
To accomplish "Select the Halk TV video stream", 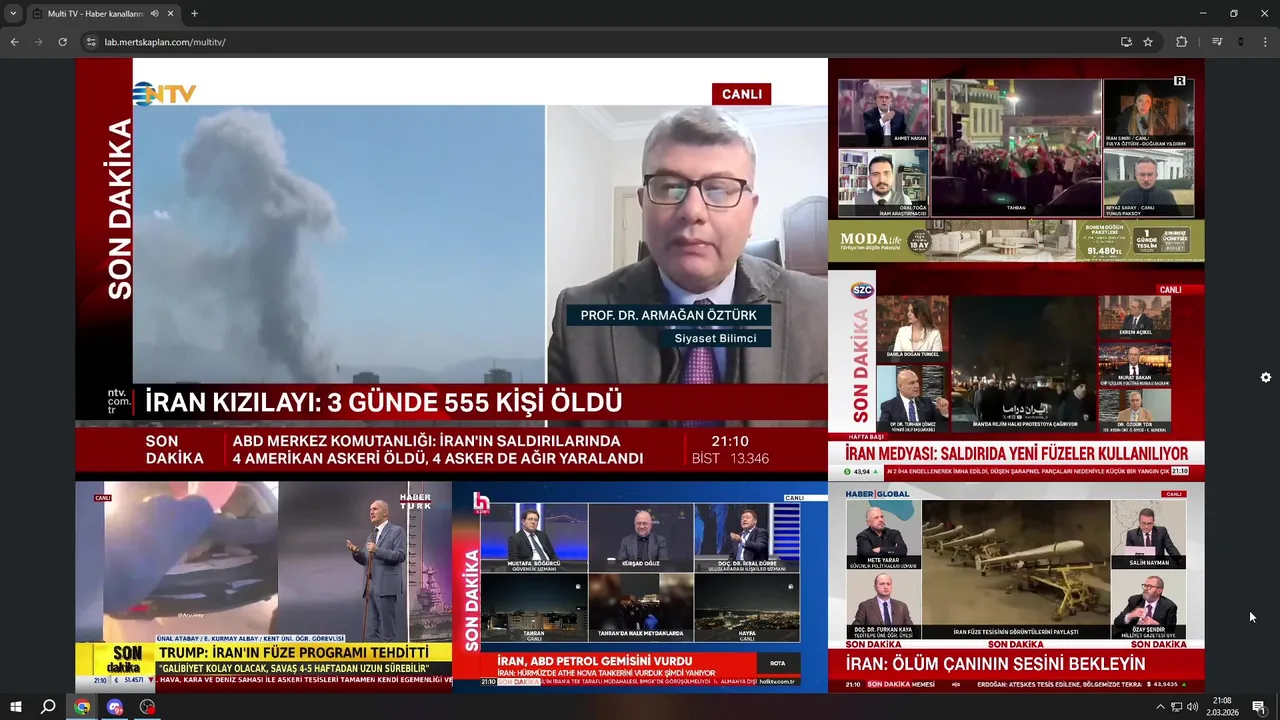I will pyautogui.click(x=640, y=587).
